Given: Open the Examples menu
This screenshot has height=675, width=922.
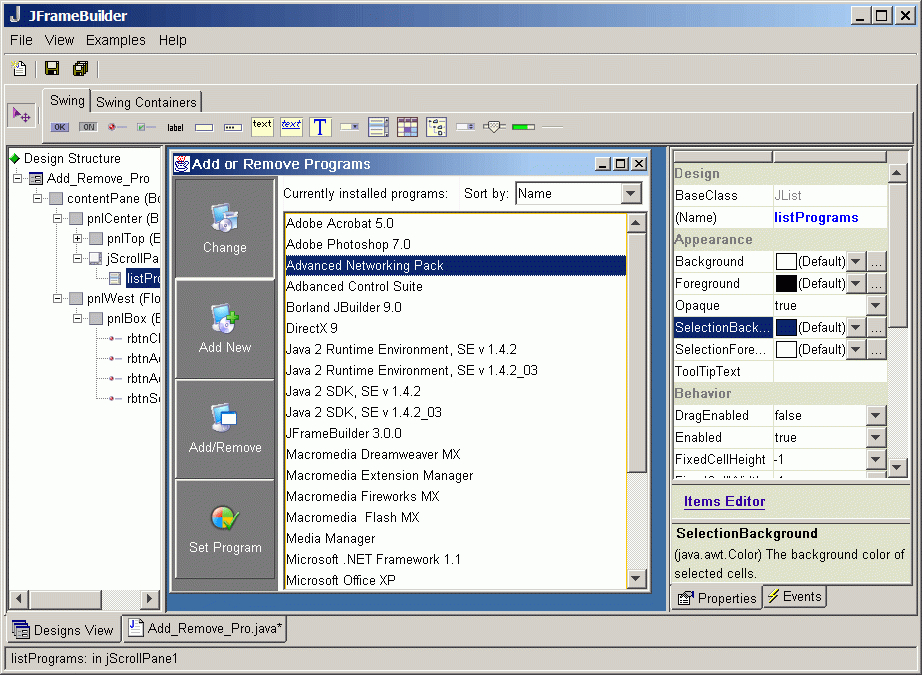Looking at the screenshot, I should [116, 40].
